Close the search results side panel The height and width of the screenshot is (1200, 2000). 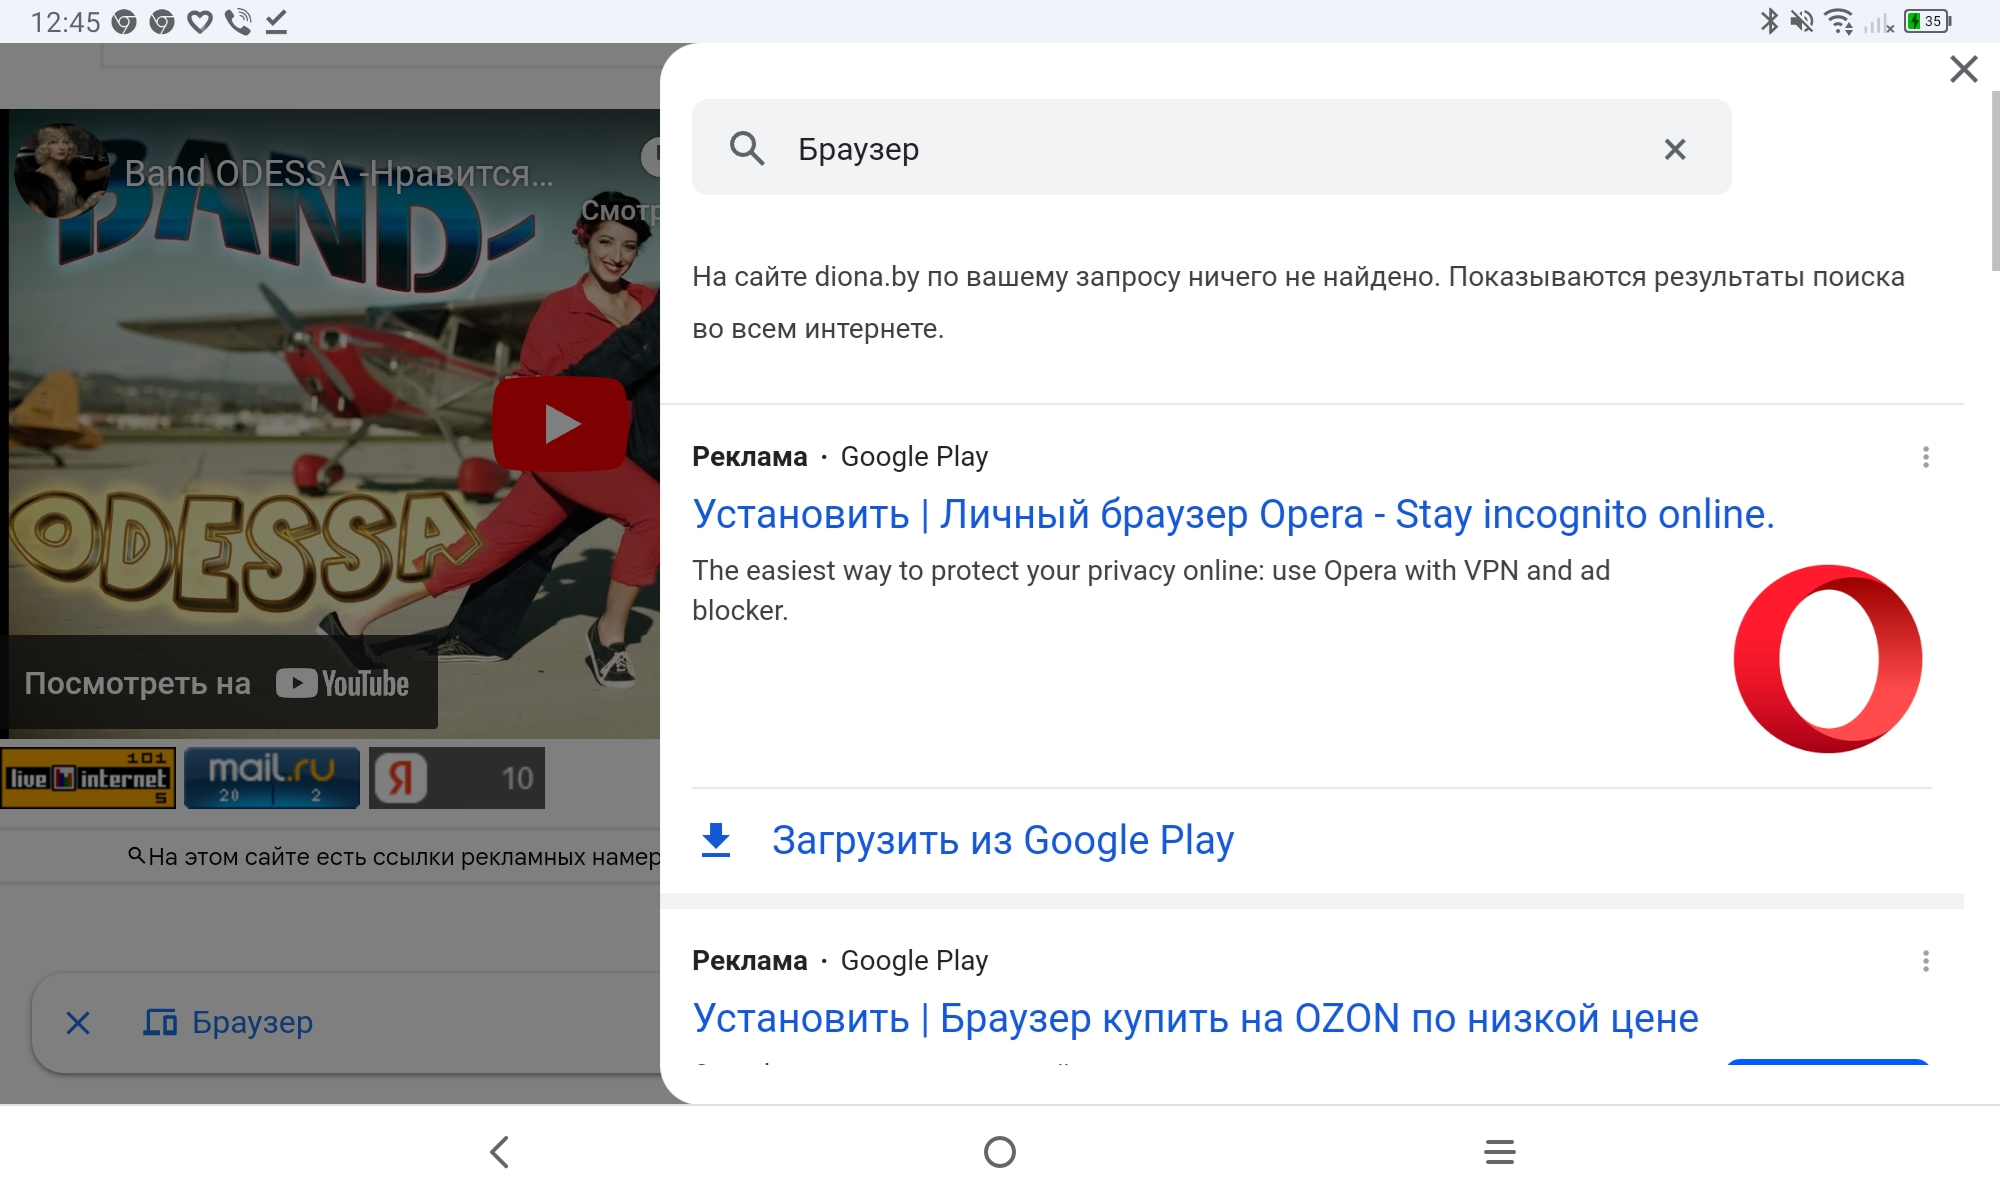[1964, 69]
